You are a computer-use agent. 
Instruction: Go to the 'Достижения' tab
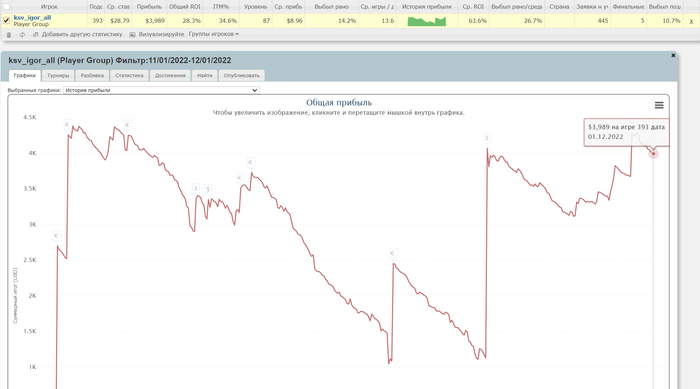170,75
